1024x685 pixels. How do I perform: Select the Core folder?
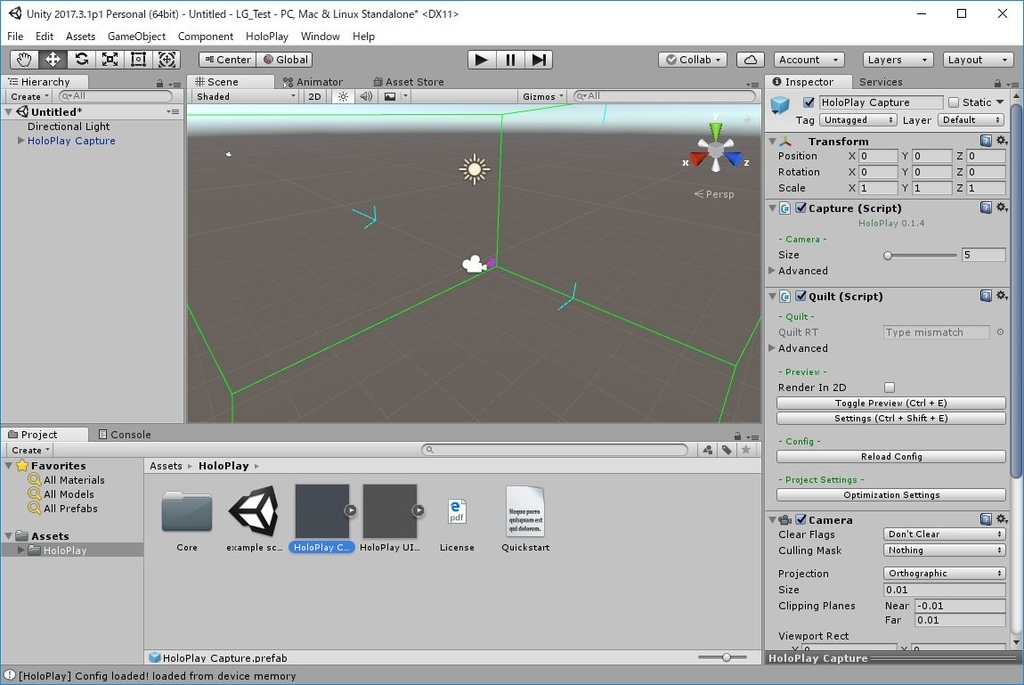coord(187,520)
